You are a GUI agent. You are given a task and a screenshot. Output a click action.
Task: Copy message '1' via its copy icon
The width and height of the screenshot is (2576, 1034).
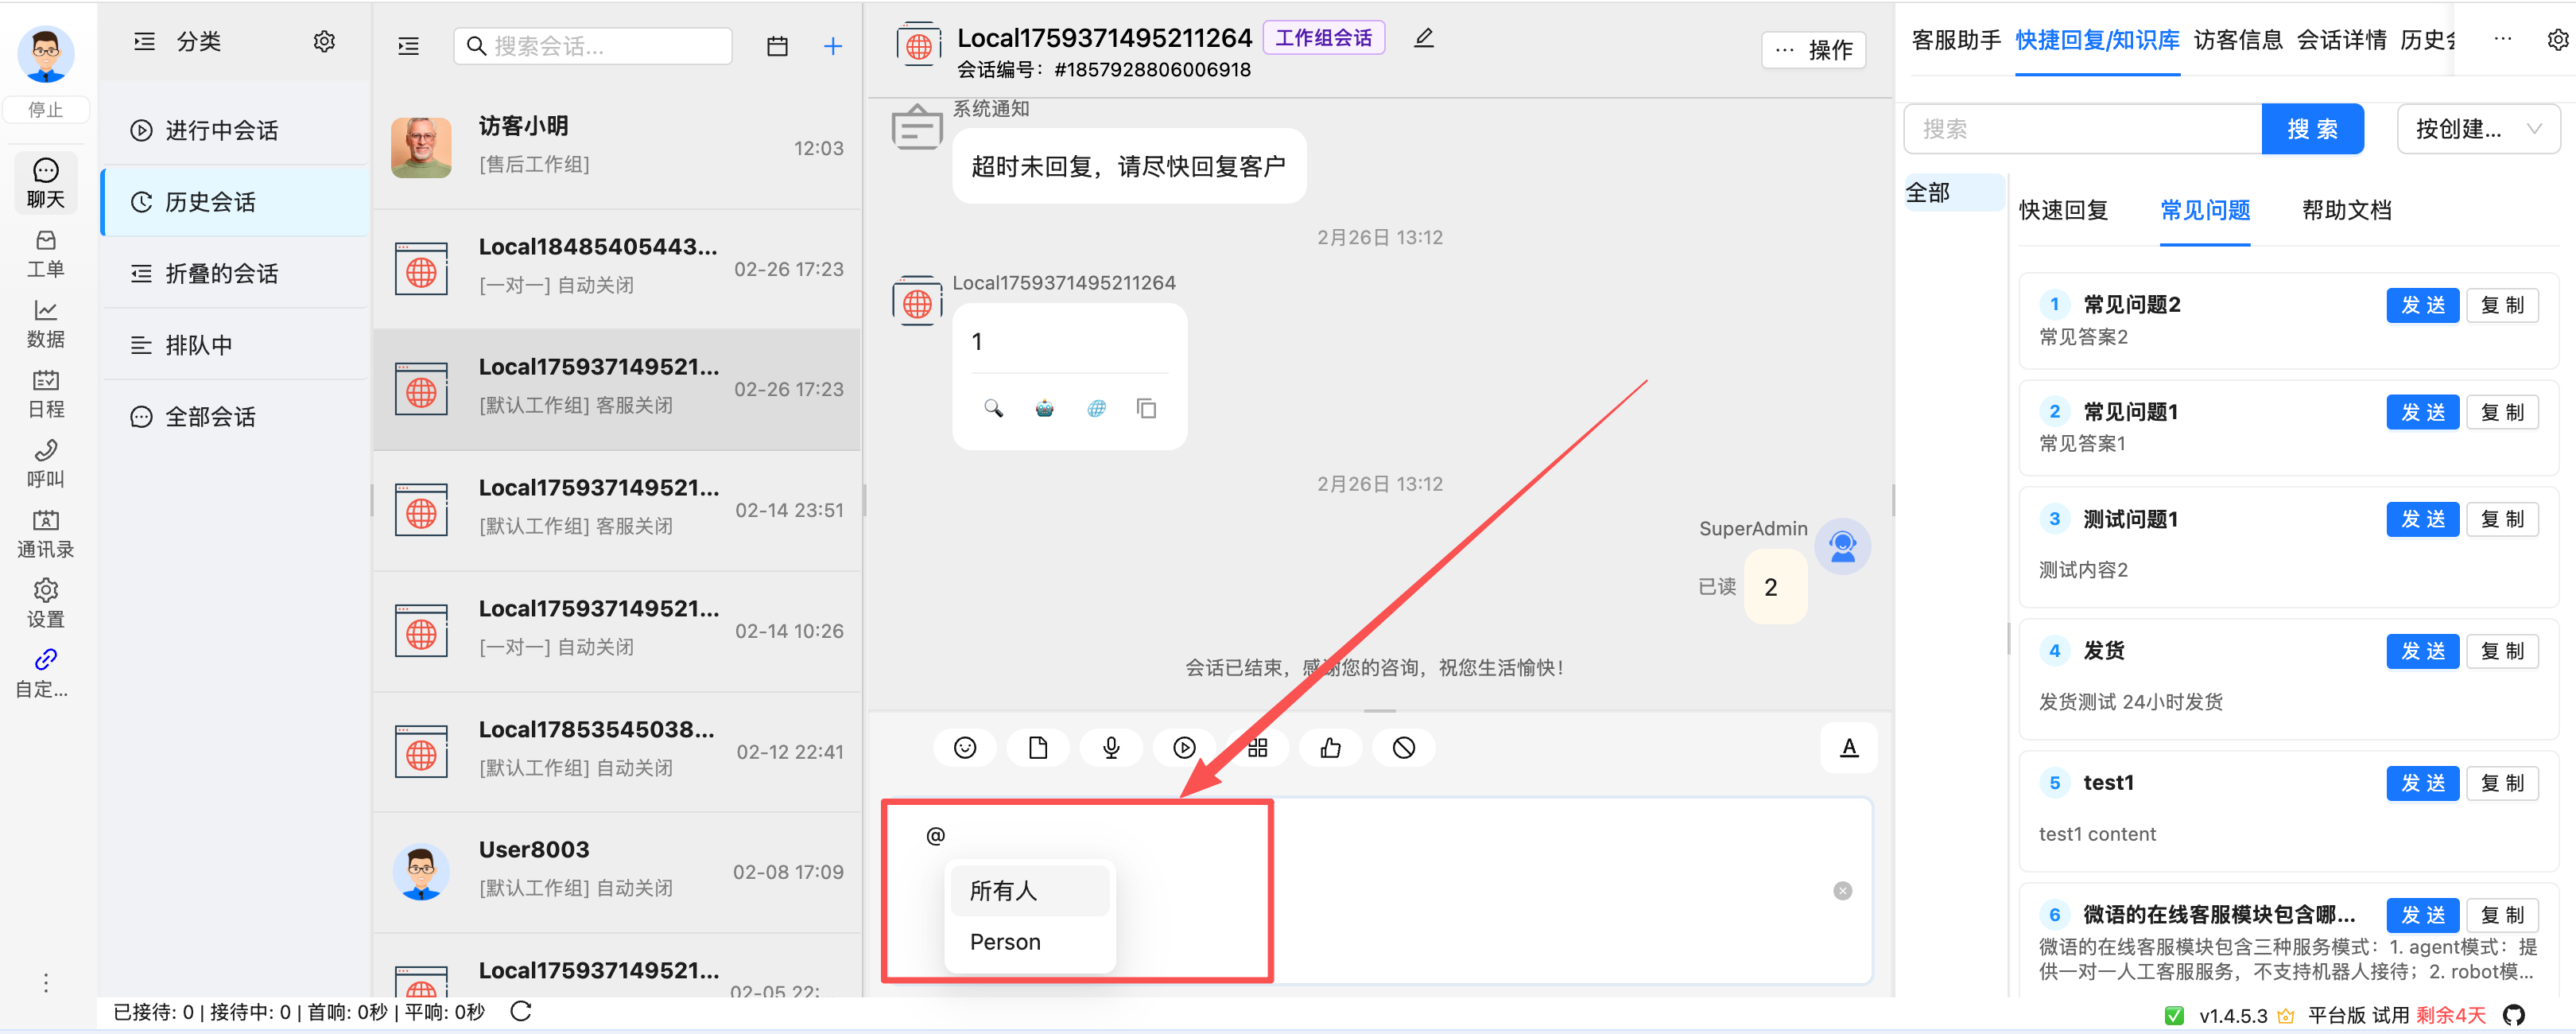pos(1146,408)
